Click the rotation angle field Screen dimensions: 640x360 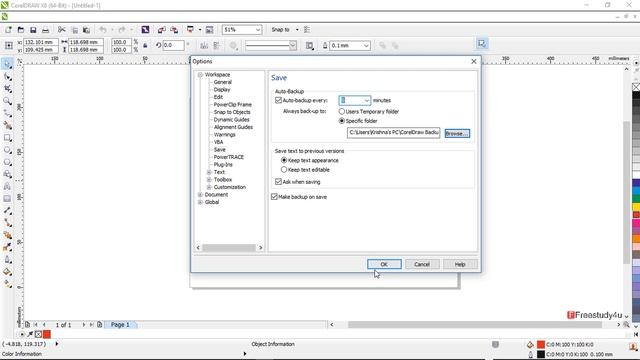pyautogui.click(x=174, y=45)
